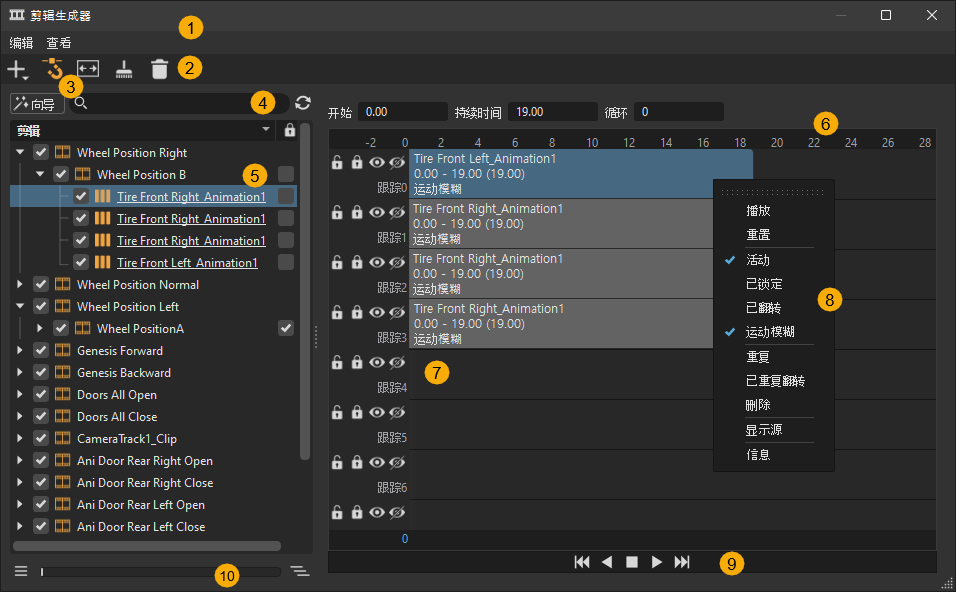Hide track 2 with the crossed eye icon

pos(397,262)
